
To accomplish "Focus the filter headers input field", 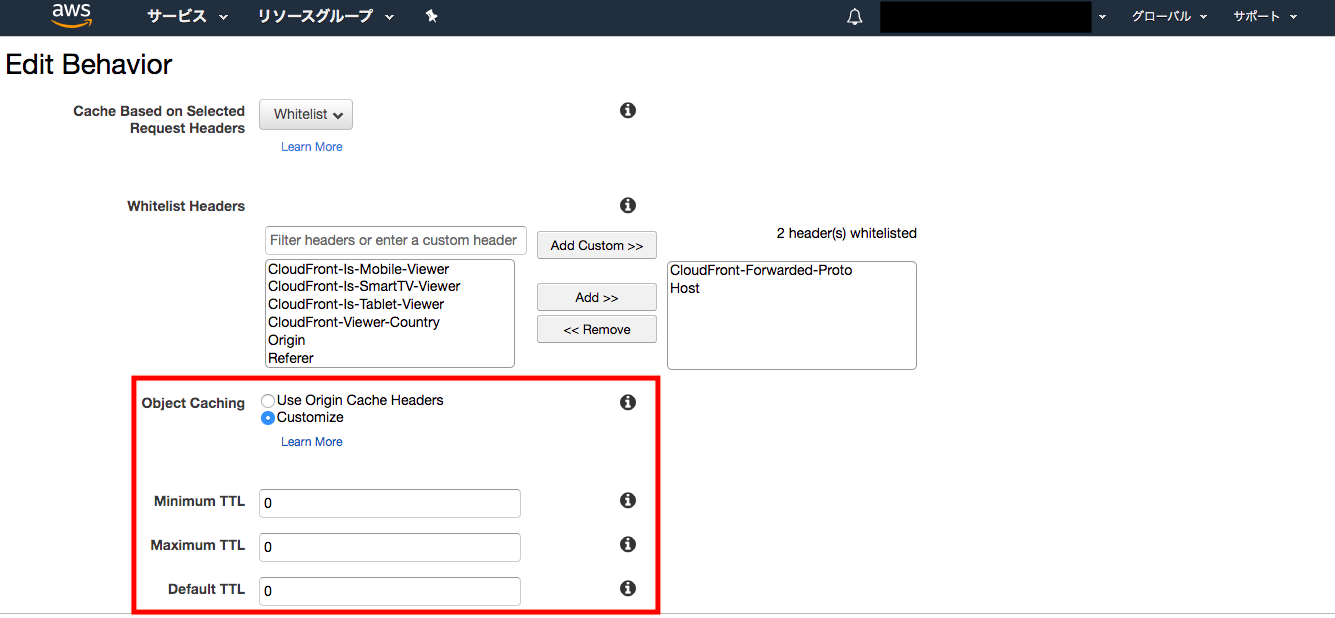I will [x=396, y=240].
